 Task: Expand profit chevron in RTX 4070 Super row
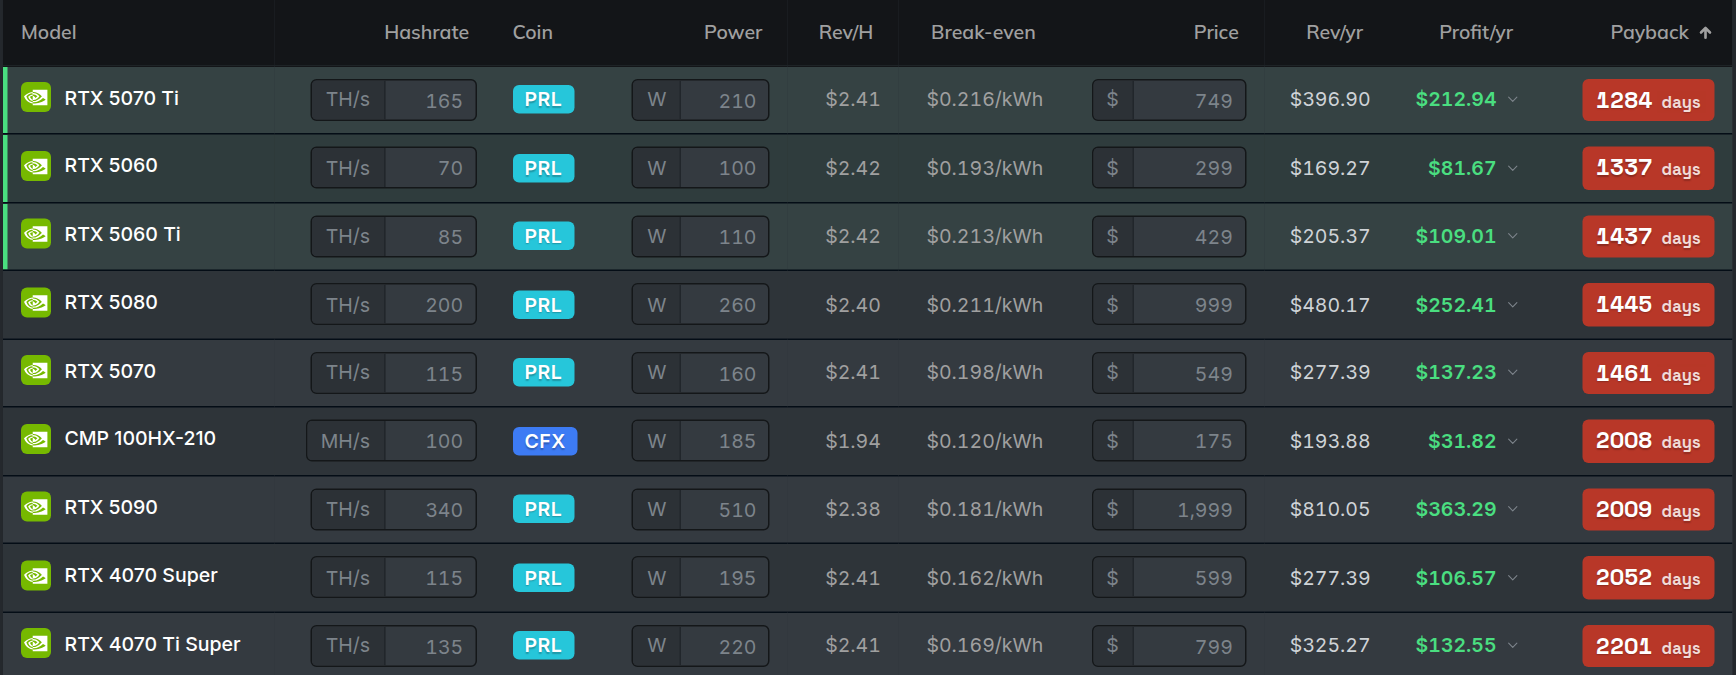tap(1513, 578)
